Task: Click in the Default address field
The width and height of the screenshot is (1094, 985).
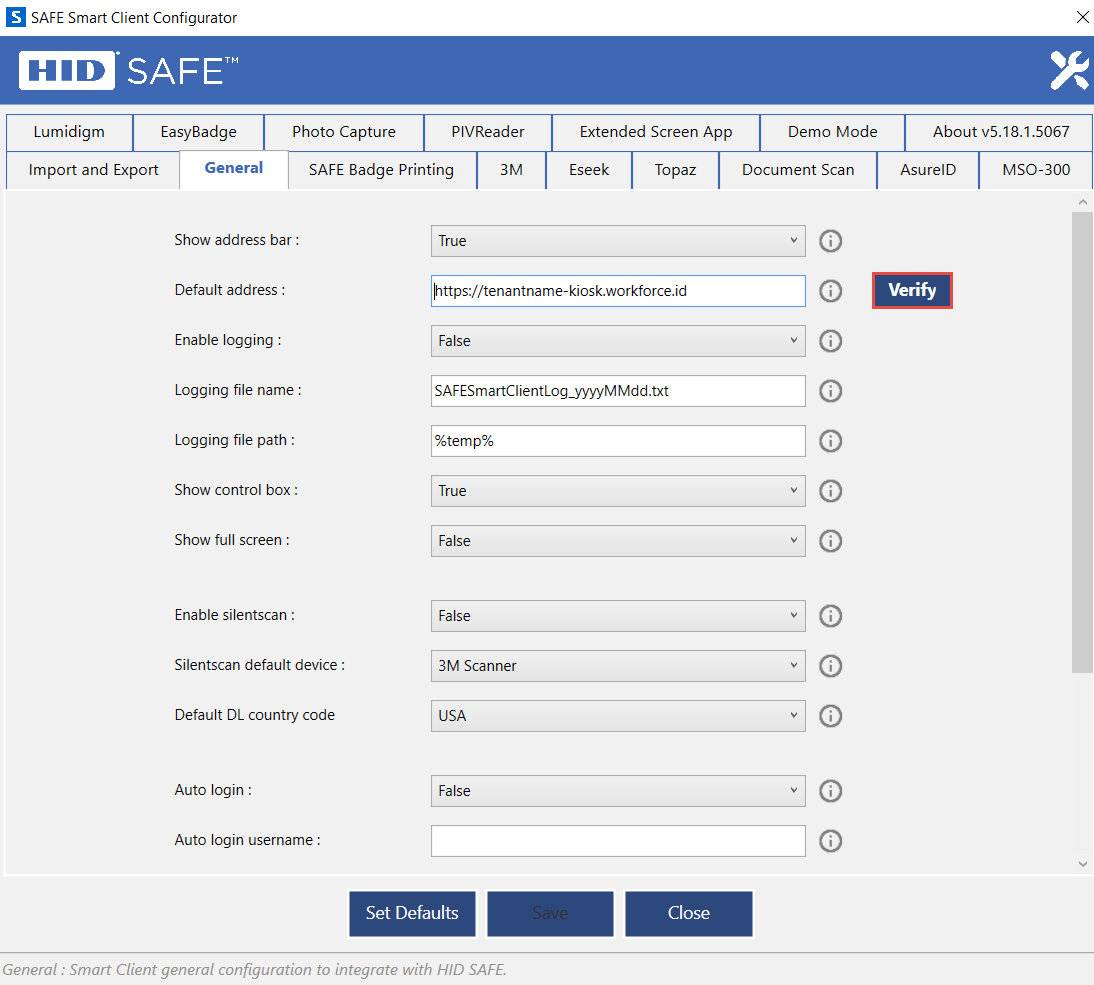Action: click(x=618, y=291)
